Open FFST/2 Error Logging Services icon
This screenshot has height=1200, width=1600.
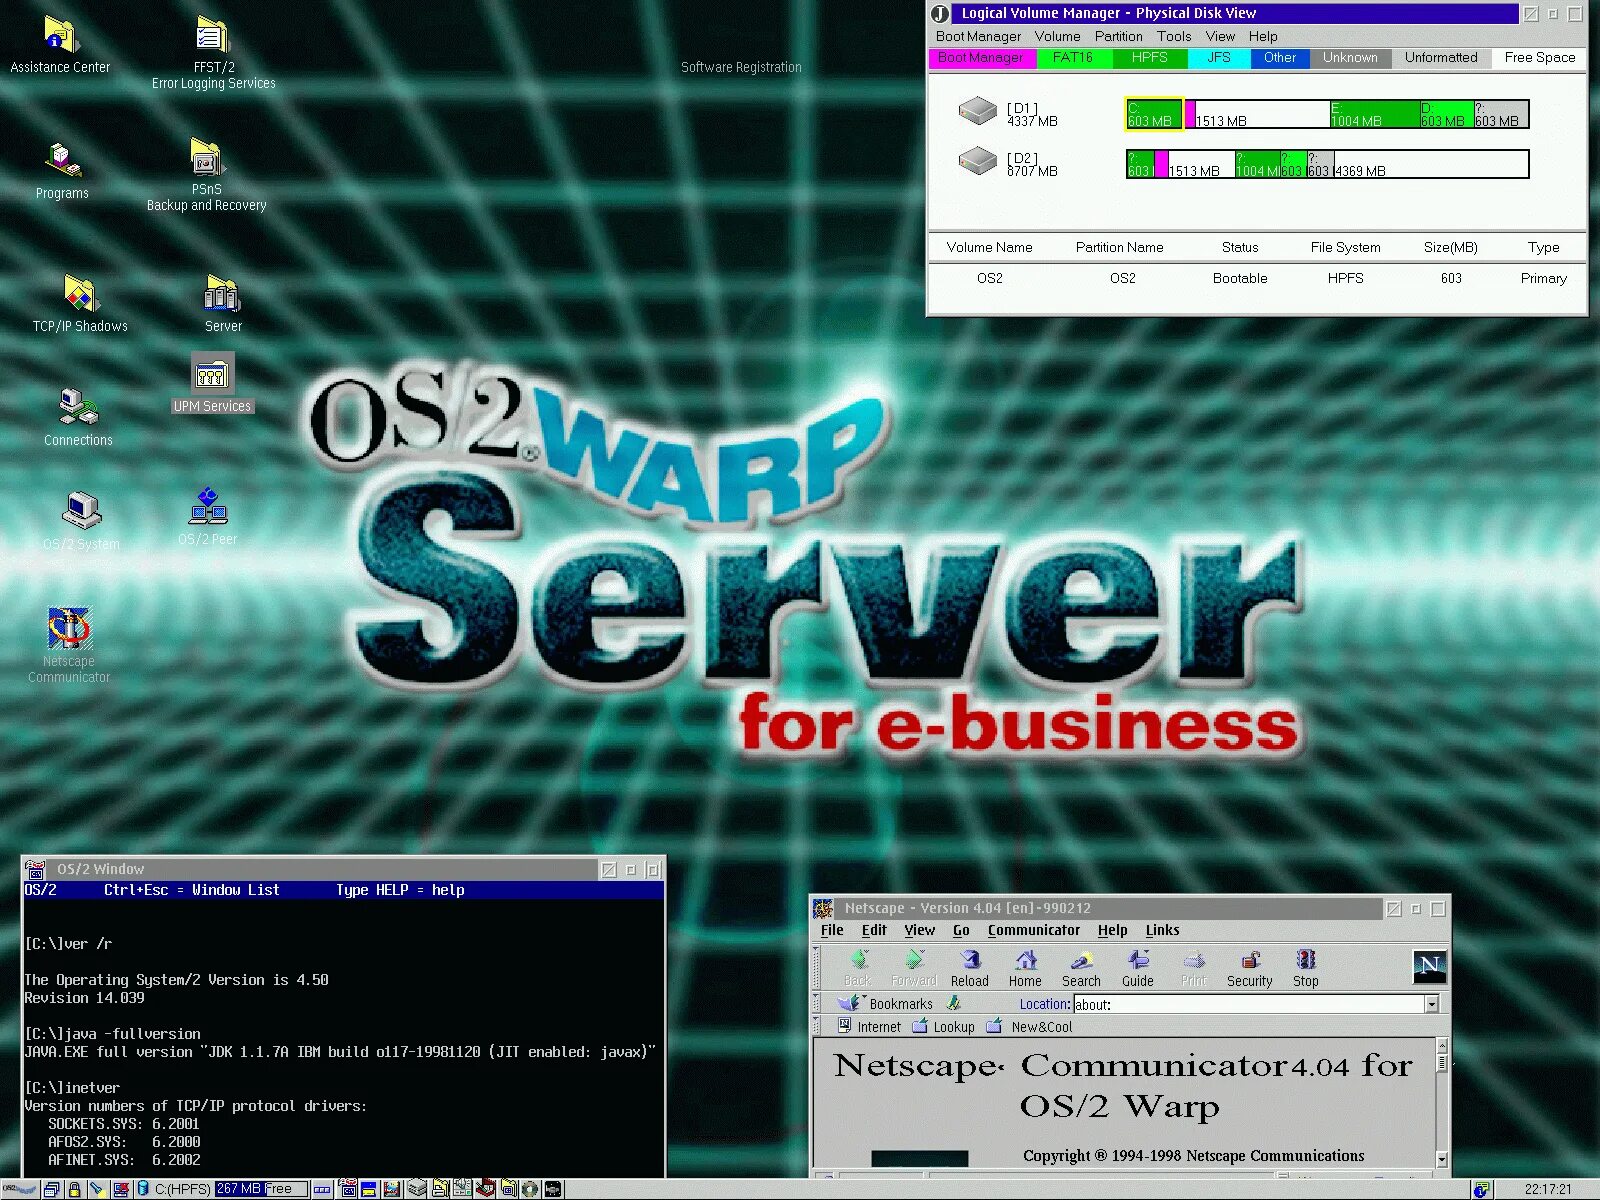pos(213,53)
